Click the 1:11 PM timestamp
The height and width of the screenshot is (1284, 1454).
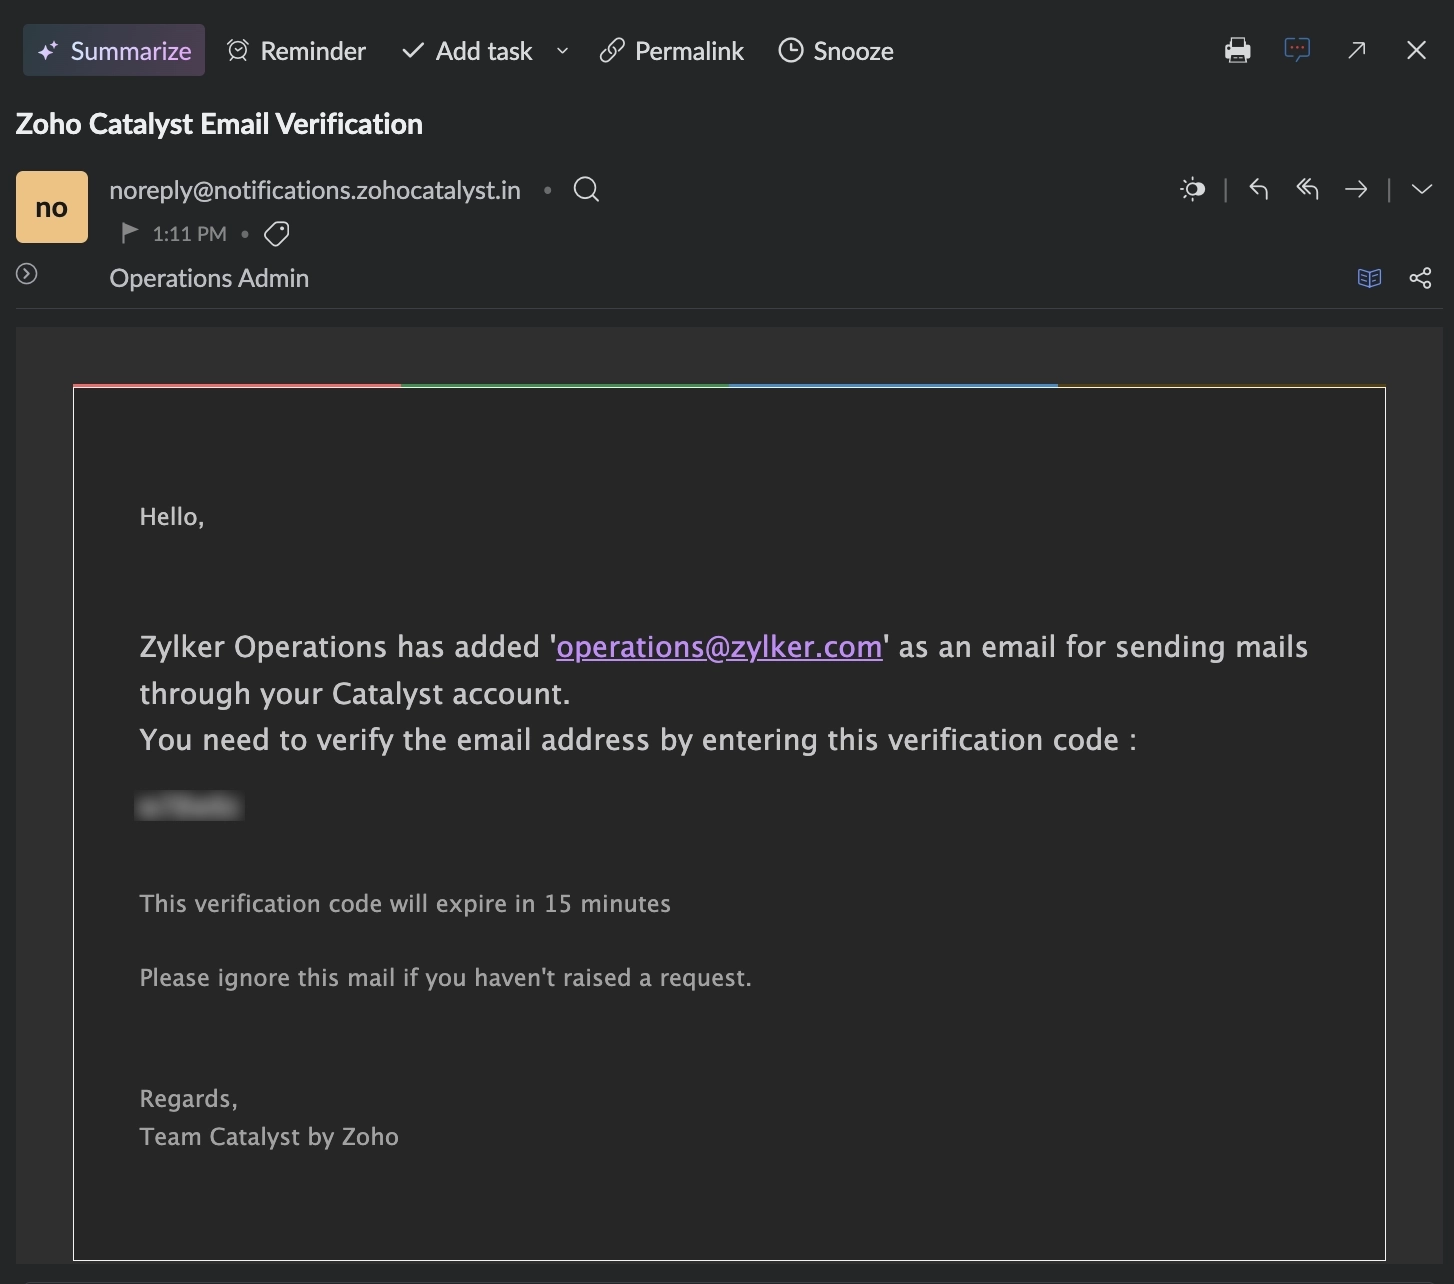point(189,234)
